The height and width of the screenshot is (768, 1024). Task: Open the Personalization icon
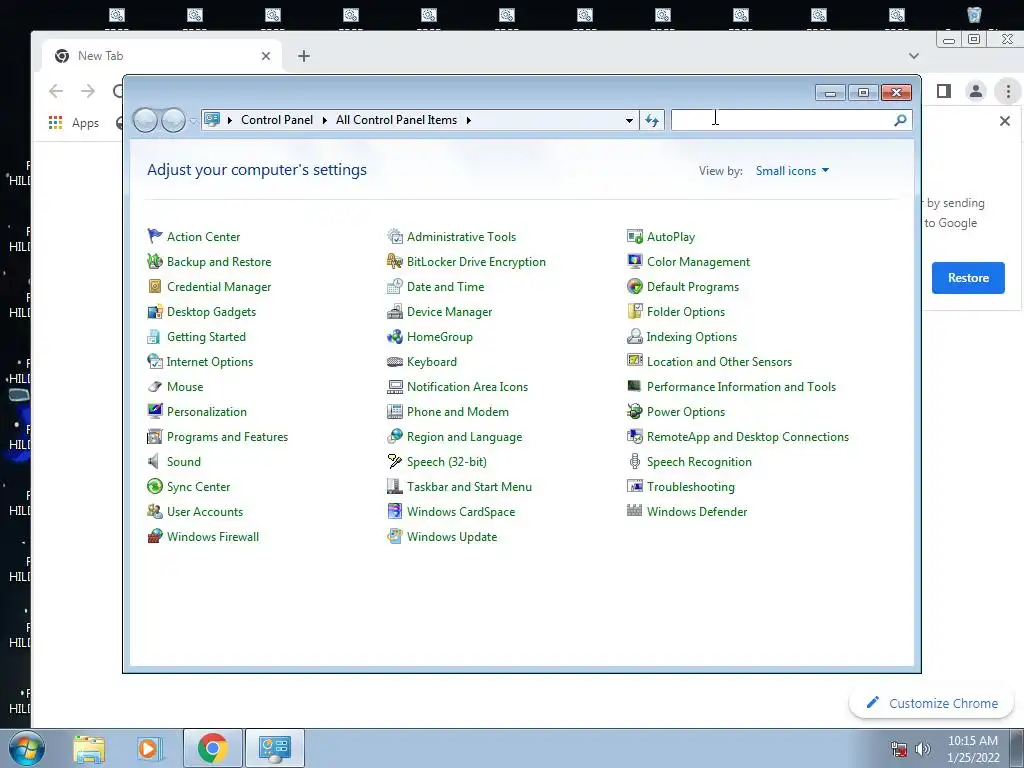pos(155,411)
